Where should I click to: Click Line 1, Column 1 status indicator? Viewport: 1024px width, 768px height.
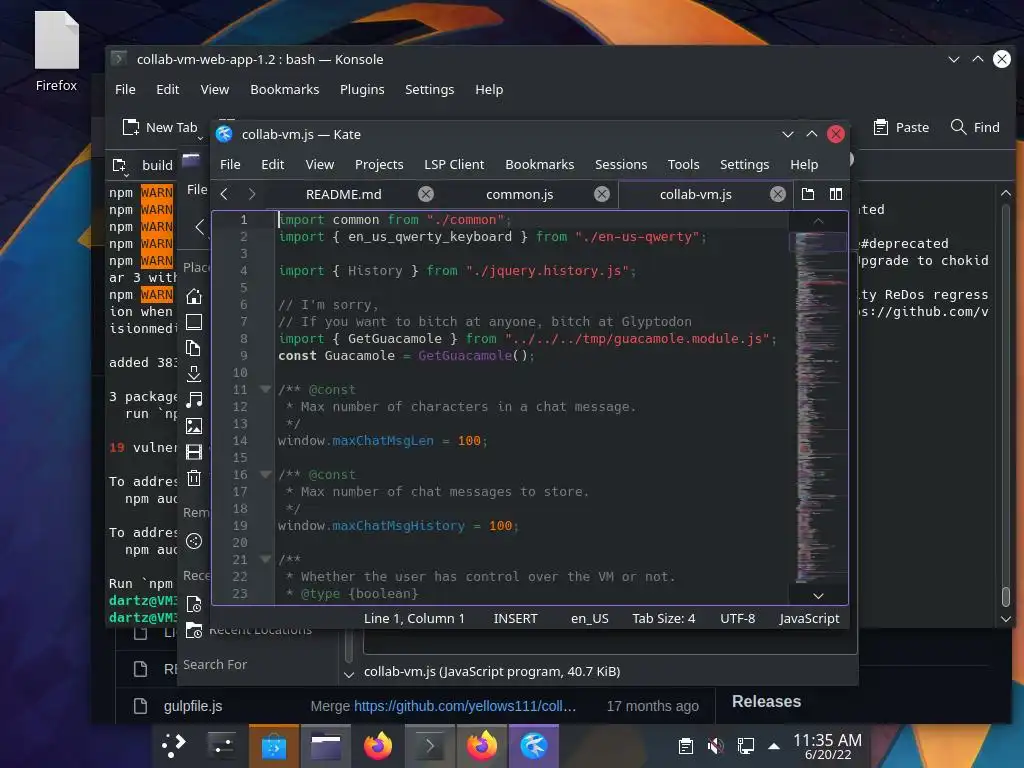(x=414, y=618)
